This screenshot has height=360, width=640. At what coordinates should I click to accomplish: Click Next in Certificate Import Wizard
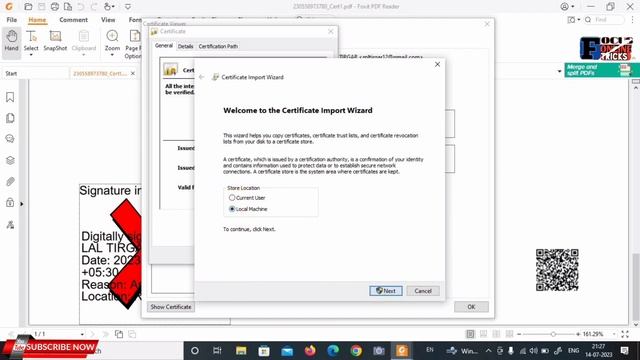[386, 291]
